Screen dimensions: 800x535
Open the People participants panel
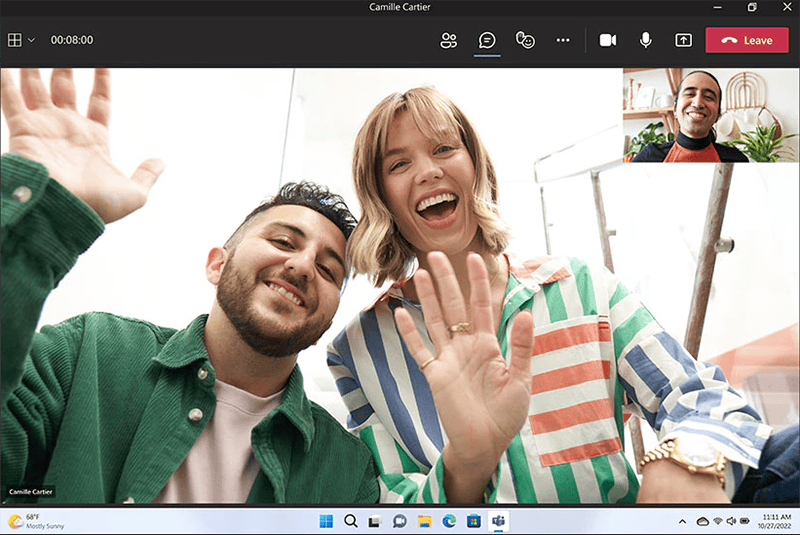pos(448,40)
